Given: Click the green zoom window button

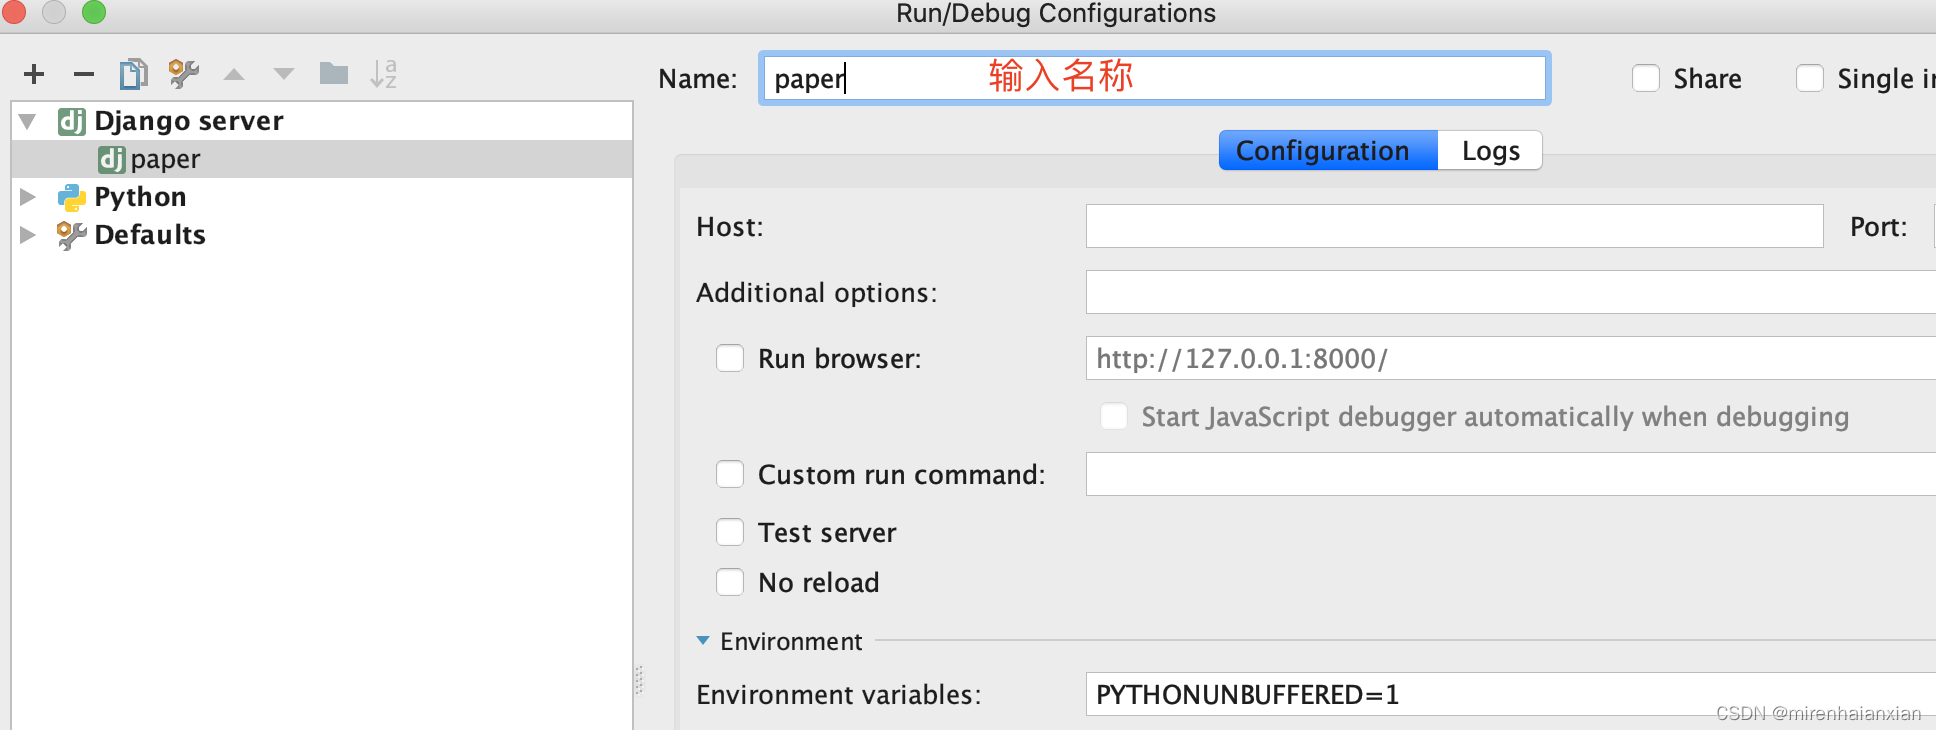Looking at the screenshot, I should (94, 11).
